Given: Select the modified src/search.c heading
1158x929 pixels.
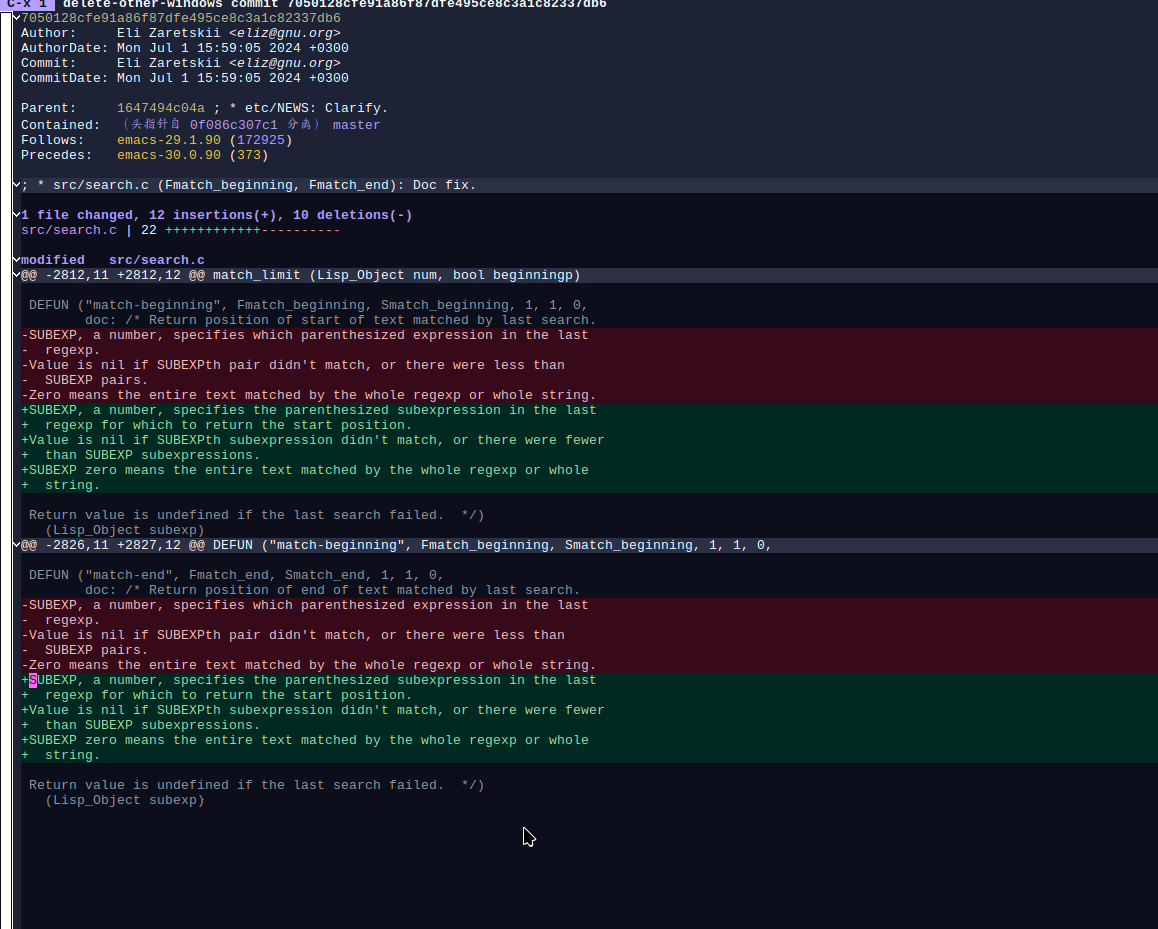Looking at the screenshot, I should 112,260.
